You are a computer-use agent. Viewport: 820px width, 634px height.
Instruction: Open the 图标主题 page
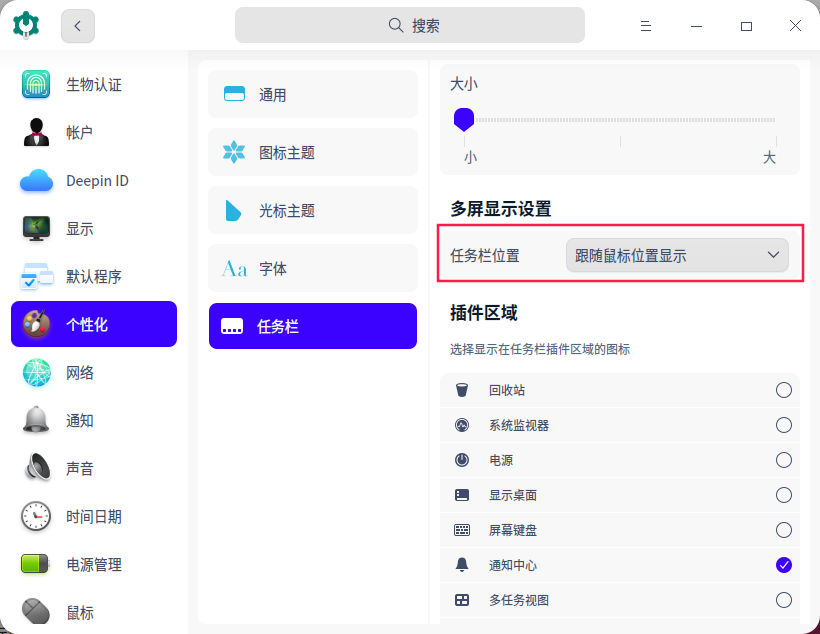[x=313, y=152]
